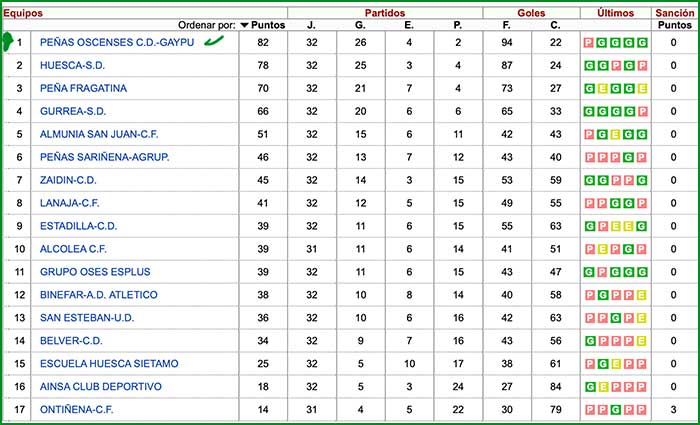Click first green G result box for Huesca-S.D.
The height and width of the screenshot is (425, 700).
tap(588, 66)
